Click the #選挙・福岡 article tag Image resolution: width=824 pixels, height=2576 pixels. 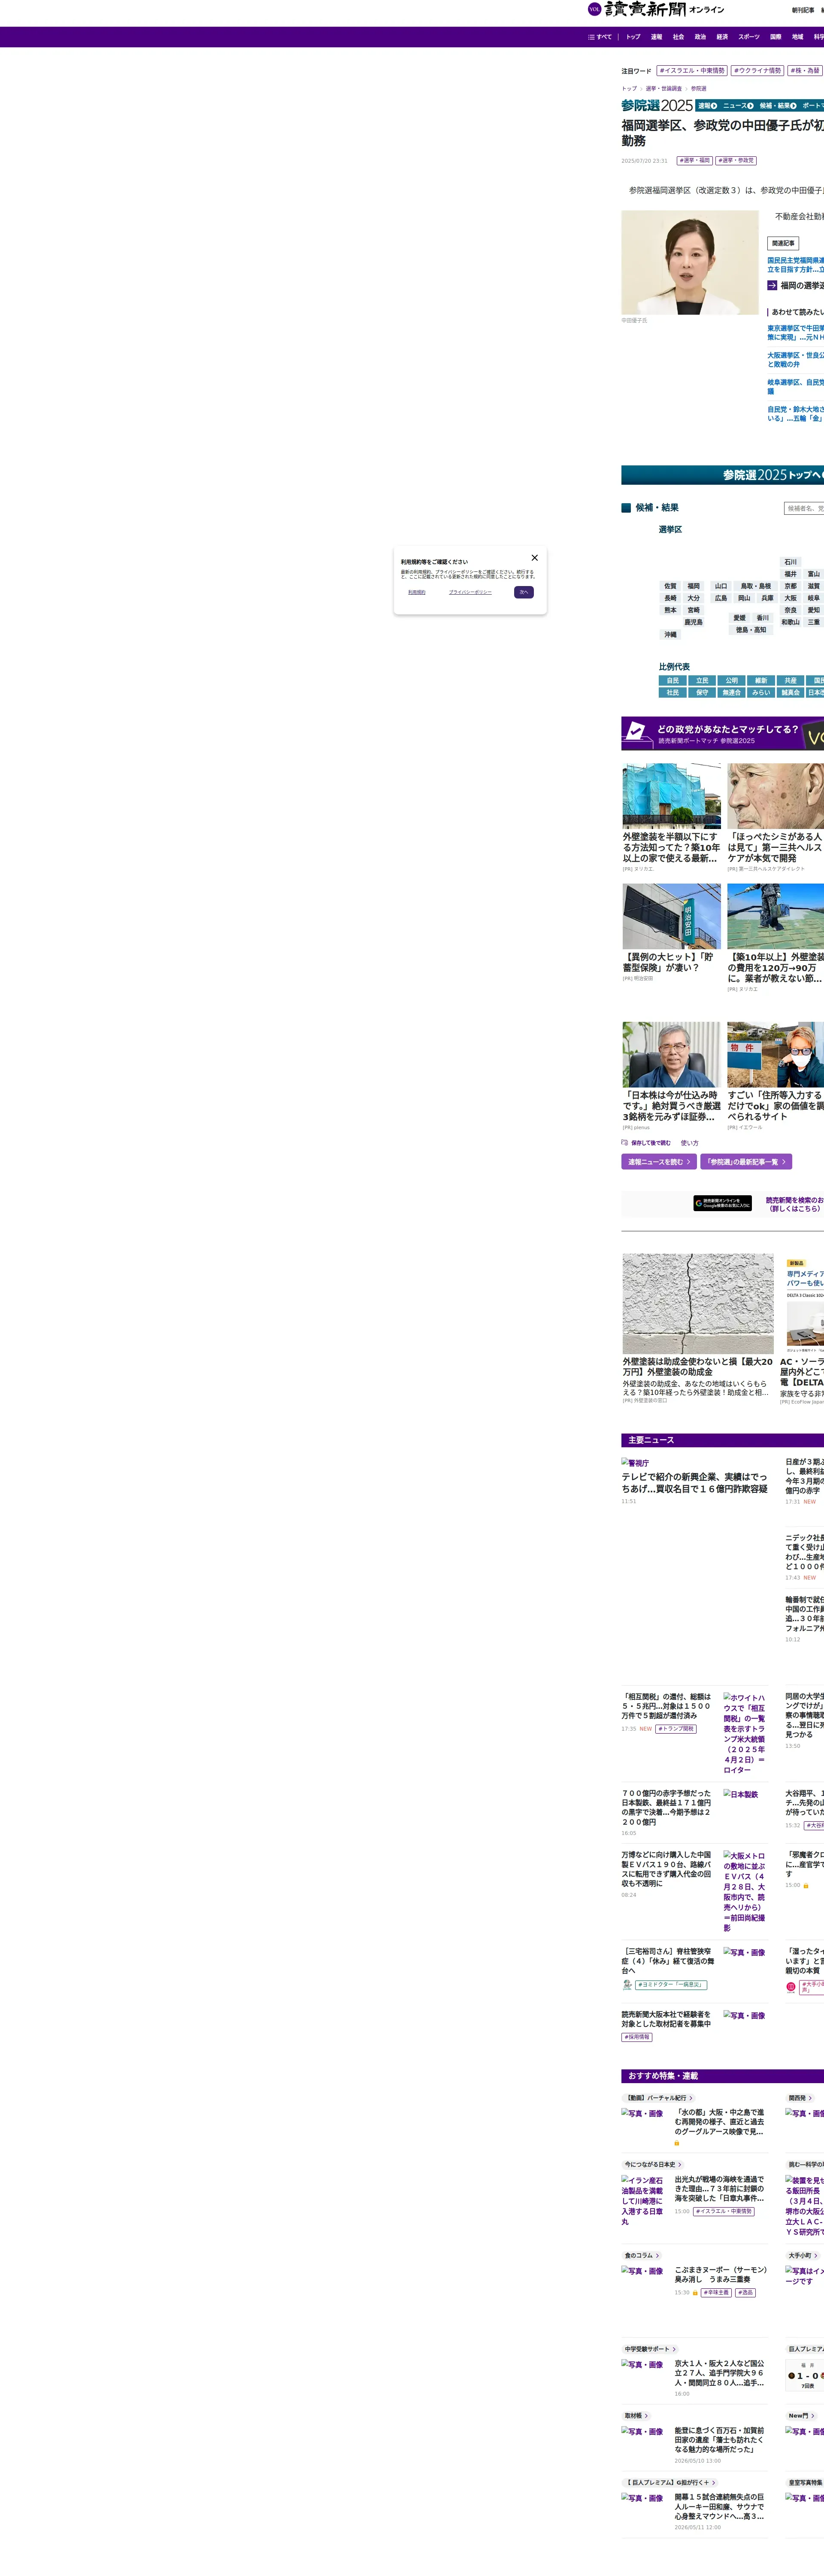[694, 160]
